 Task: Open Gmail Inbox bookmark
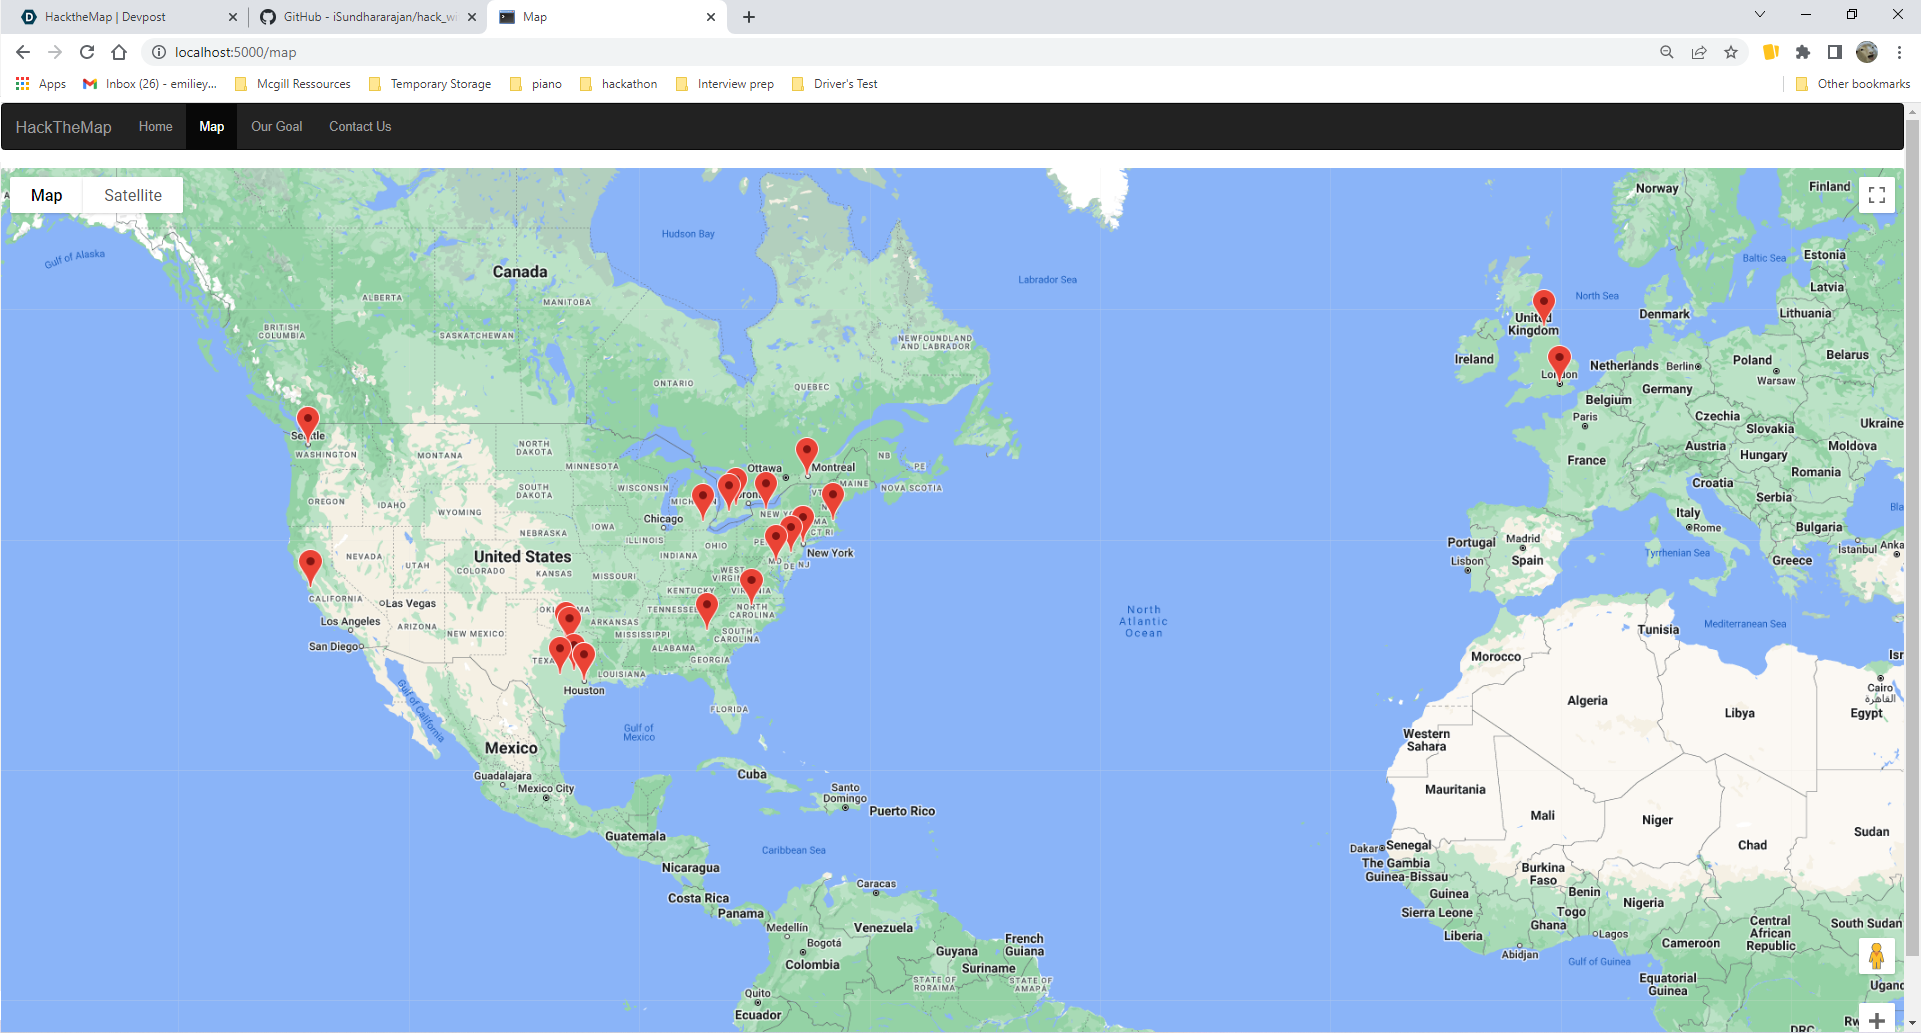coord(150,84)
